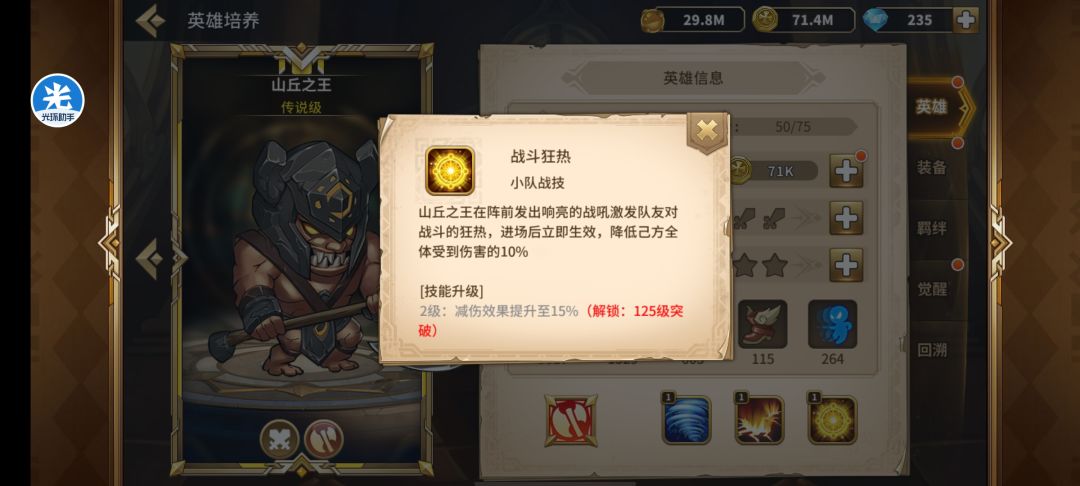Image resolution: width=1080 pixels, height=486 pixels.
Task: Switch to the 觉醒 tab
Action: tap(932, 288)
